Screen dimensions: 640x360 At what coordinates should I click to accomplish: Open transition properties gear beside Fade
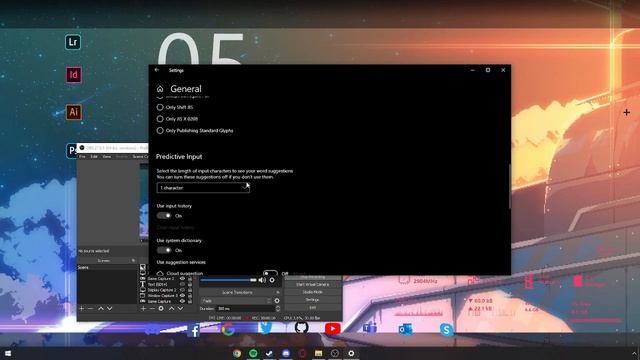[x=277, y=301]
